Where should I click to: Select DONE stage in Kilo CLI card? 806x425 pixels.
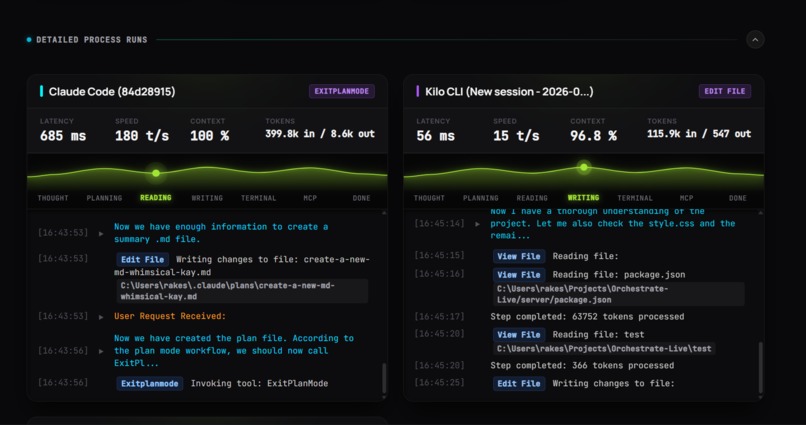point(738,198)
